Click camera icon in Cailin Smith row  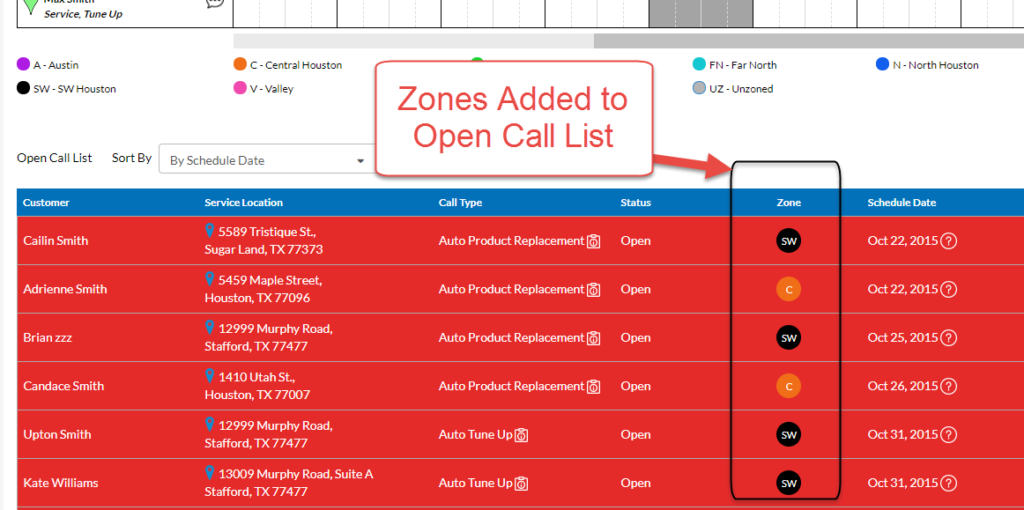pyautogui.click(x=594, y=241)
